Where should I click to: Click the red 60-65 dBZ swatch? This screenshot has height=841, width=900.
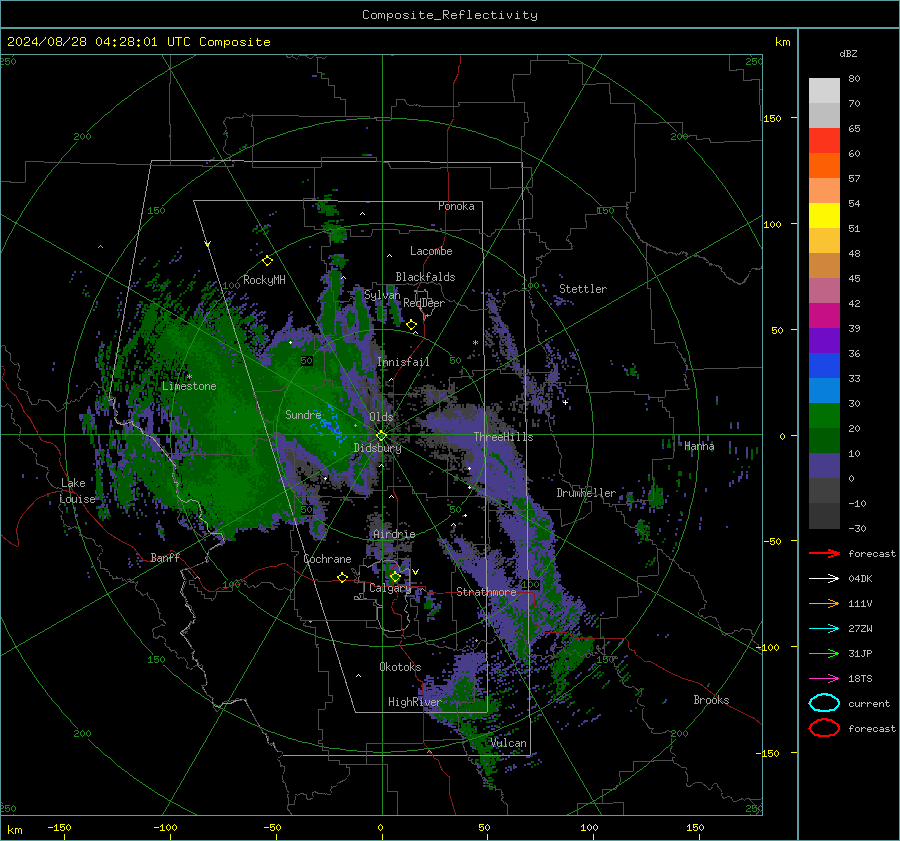[x=824, y=141]
